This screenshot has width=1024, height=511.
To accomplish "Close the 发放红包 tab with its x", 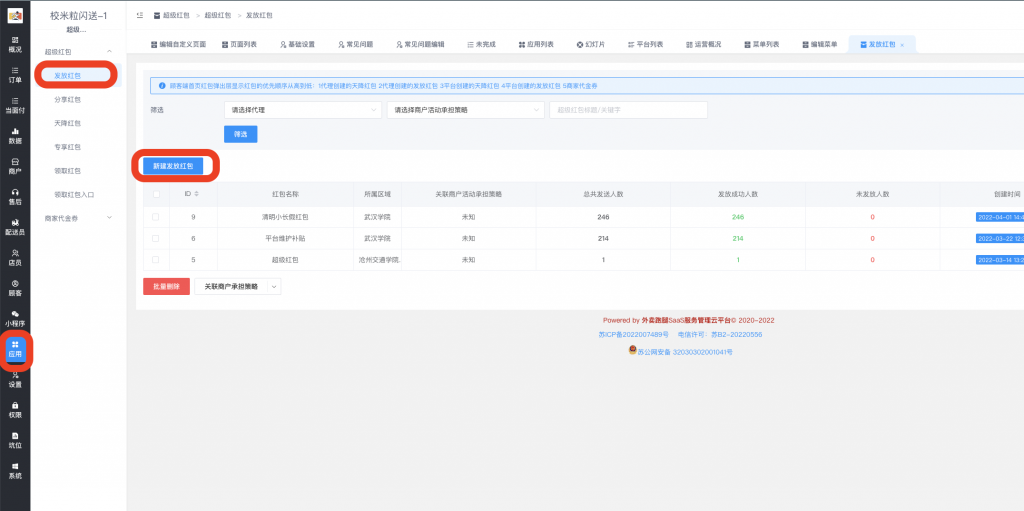I will [x=902, y=45].
